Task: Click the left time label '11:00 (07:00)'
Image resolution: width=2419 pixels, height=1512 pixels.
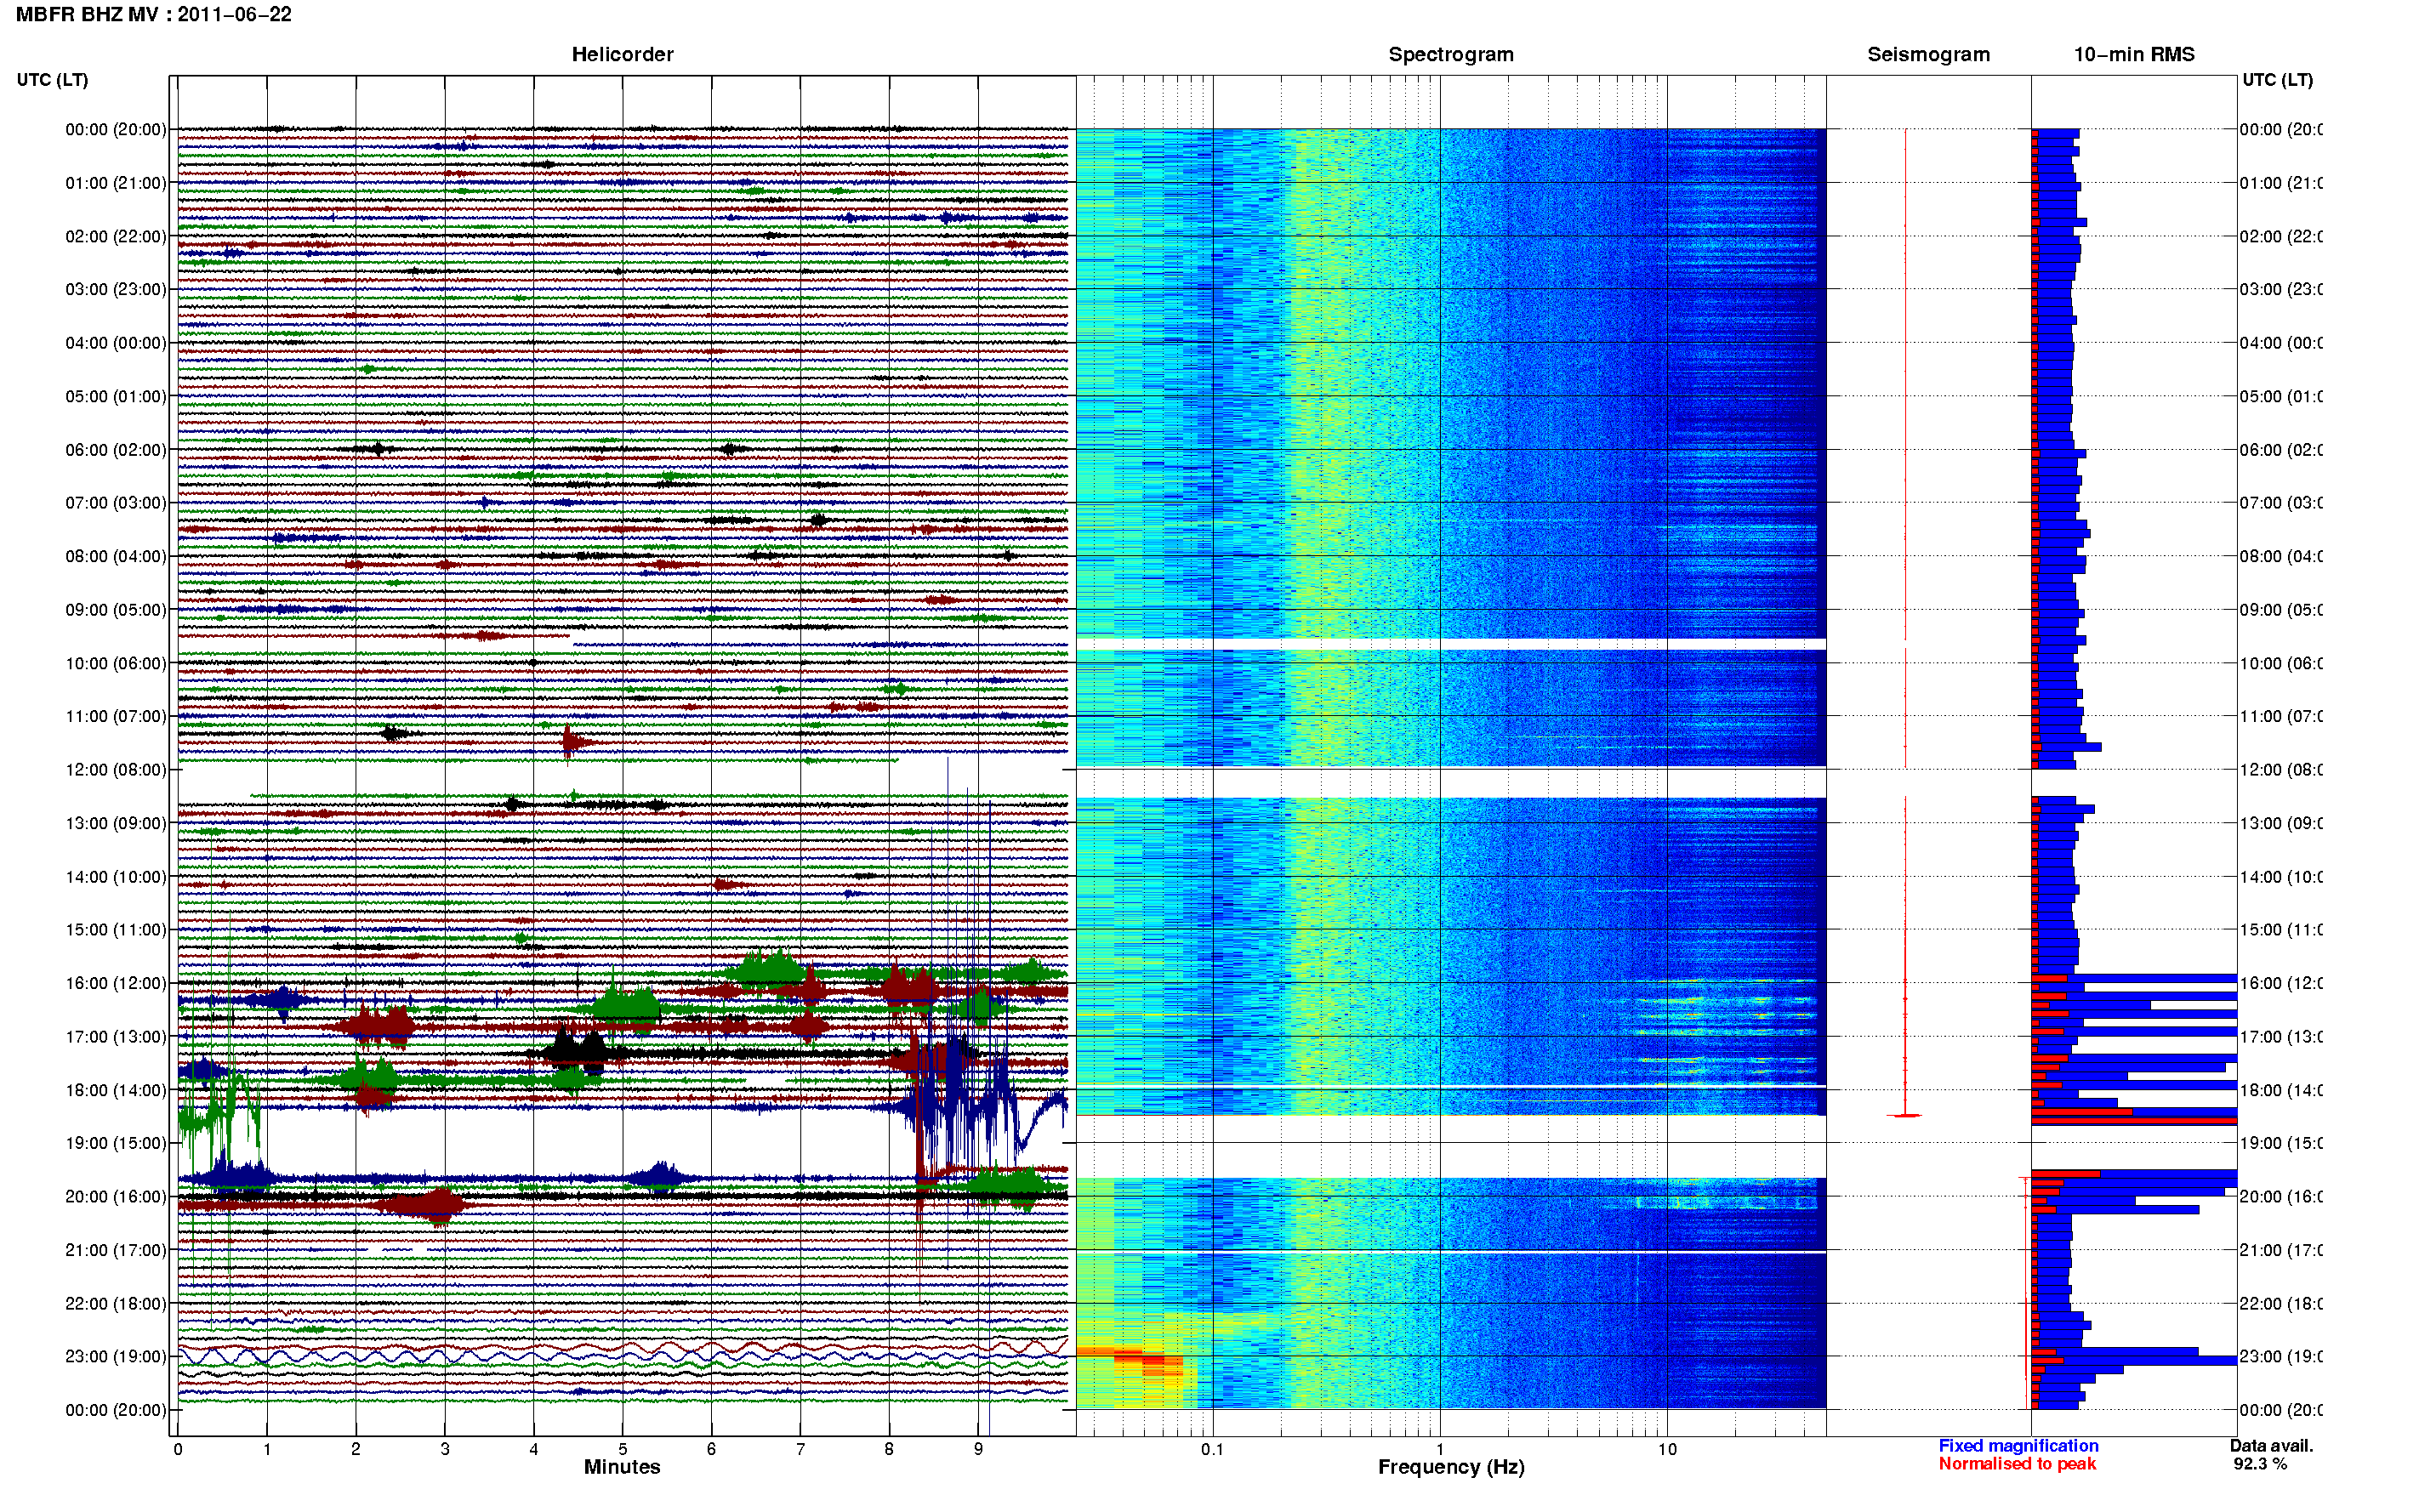Action: point(116,716)
